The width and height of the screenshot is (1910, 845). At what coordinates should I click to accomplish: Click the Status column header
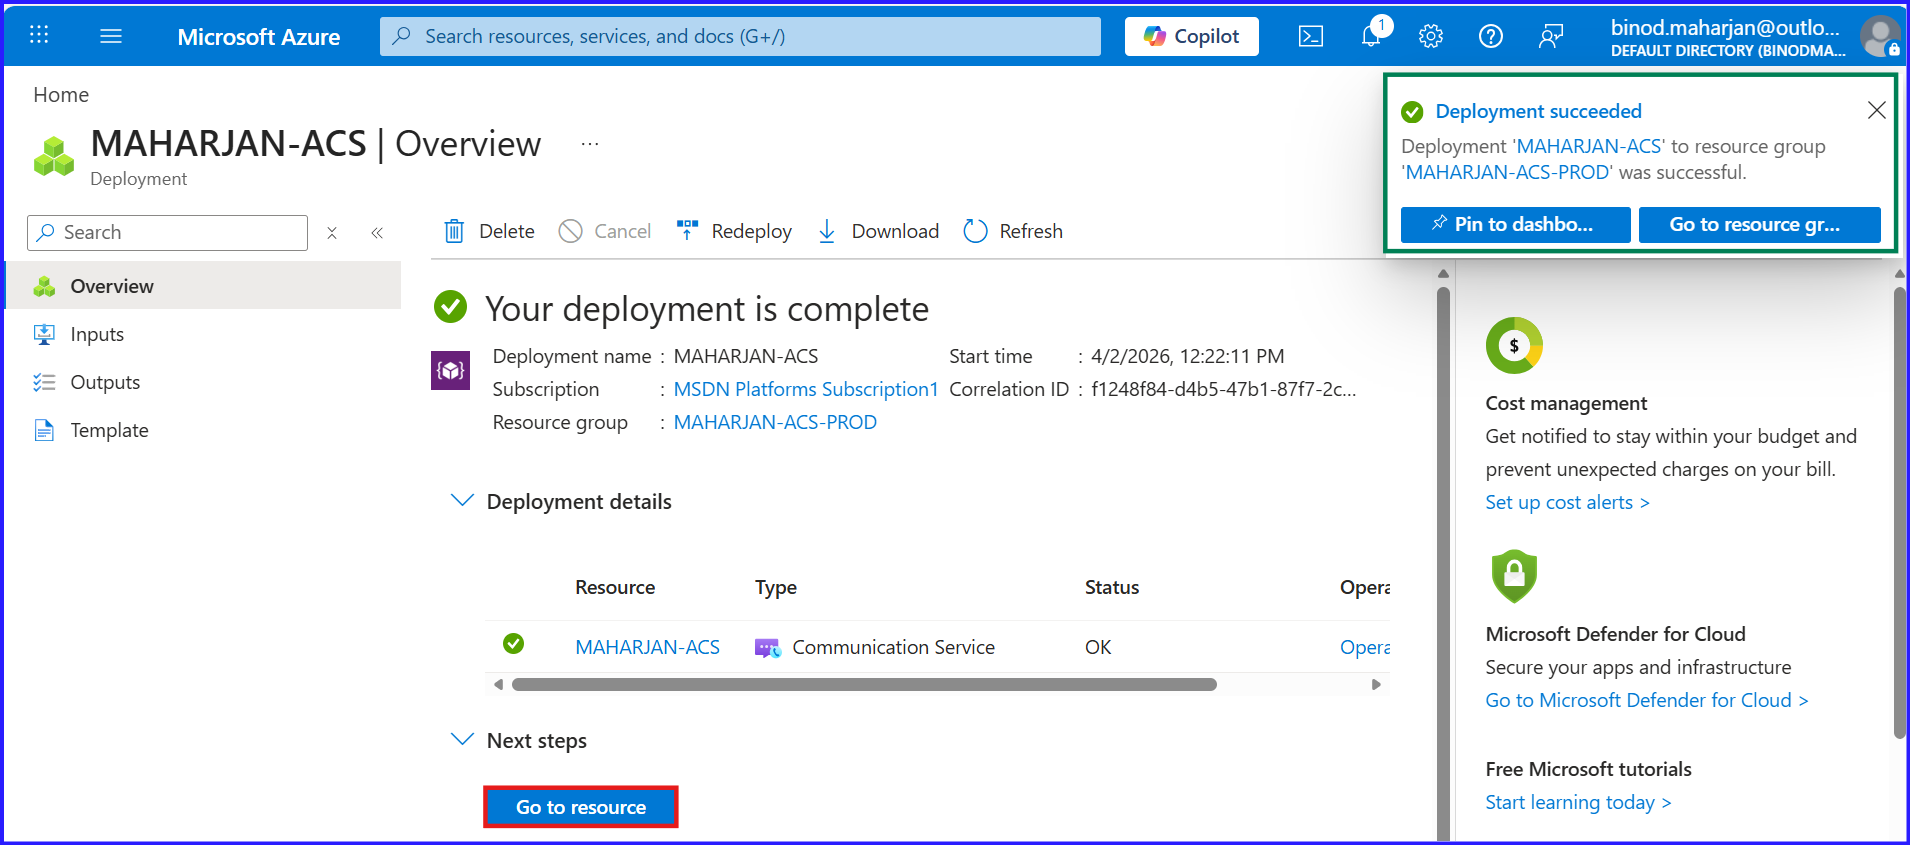1111,587
